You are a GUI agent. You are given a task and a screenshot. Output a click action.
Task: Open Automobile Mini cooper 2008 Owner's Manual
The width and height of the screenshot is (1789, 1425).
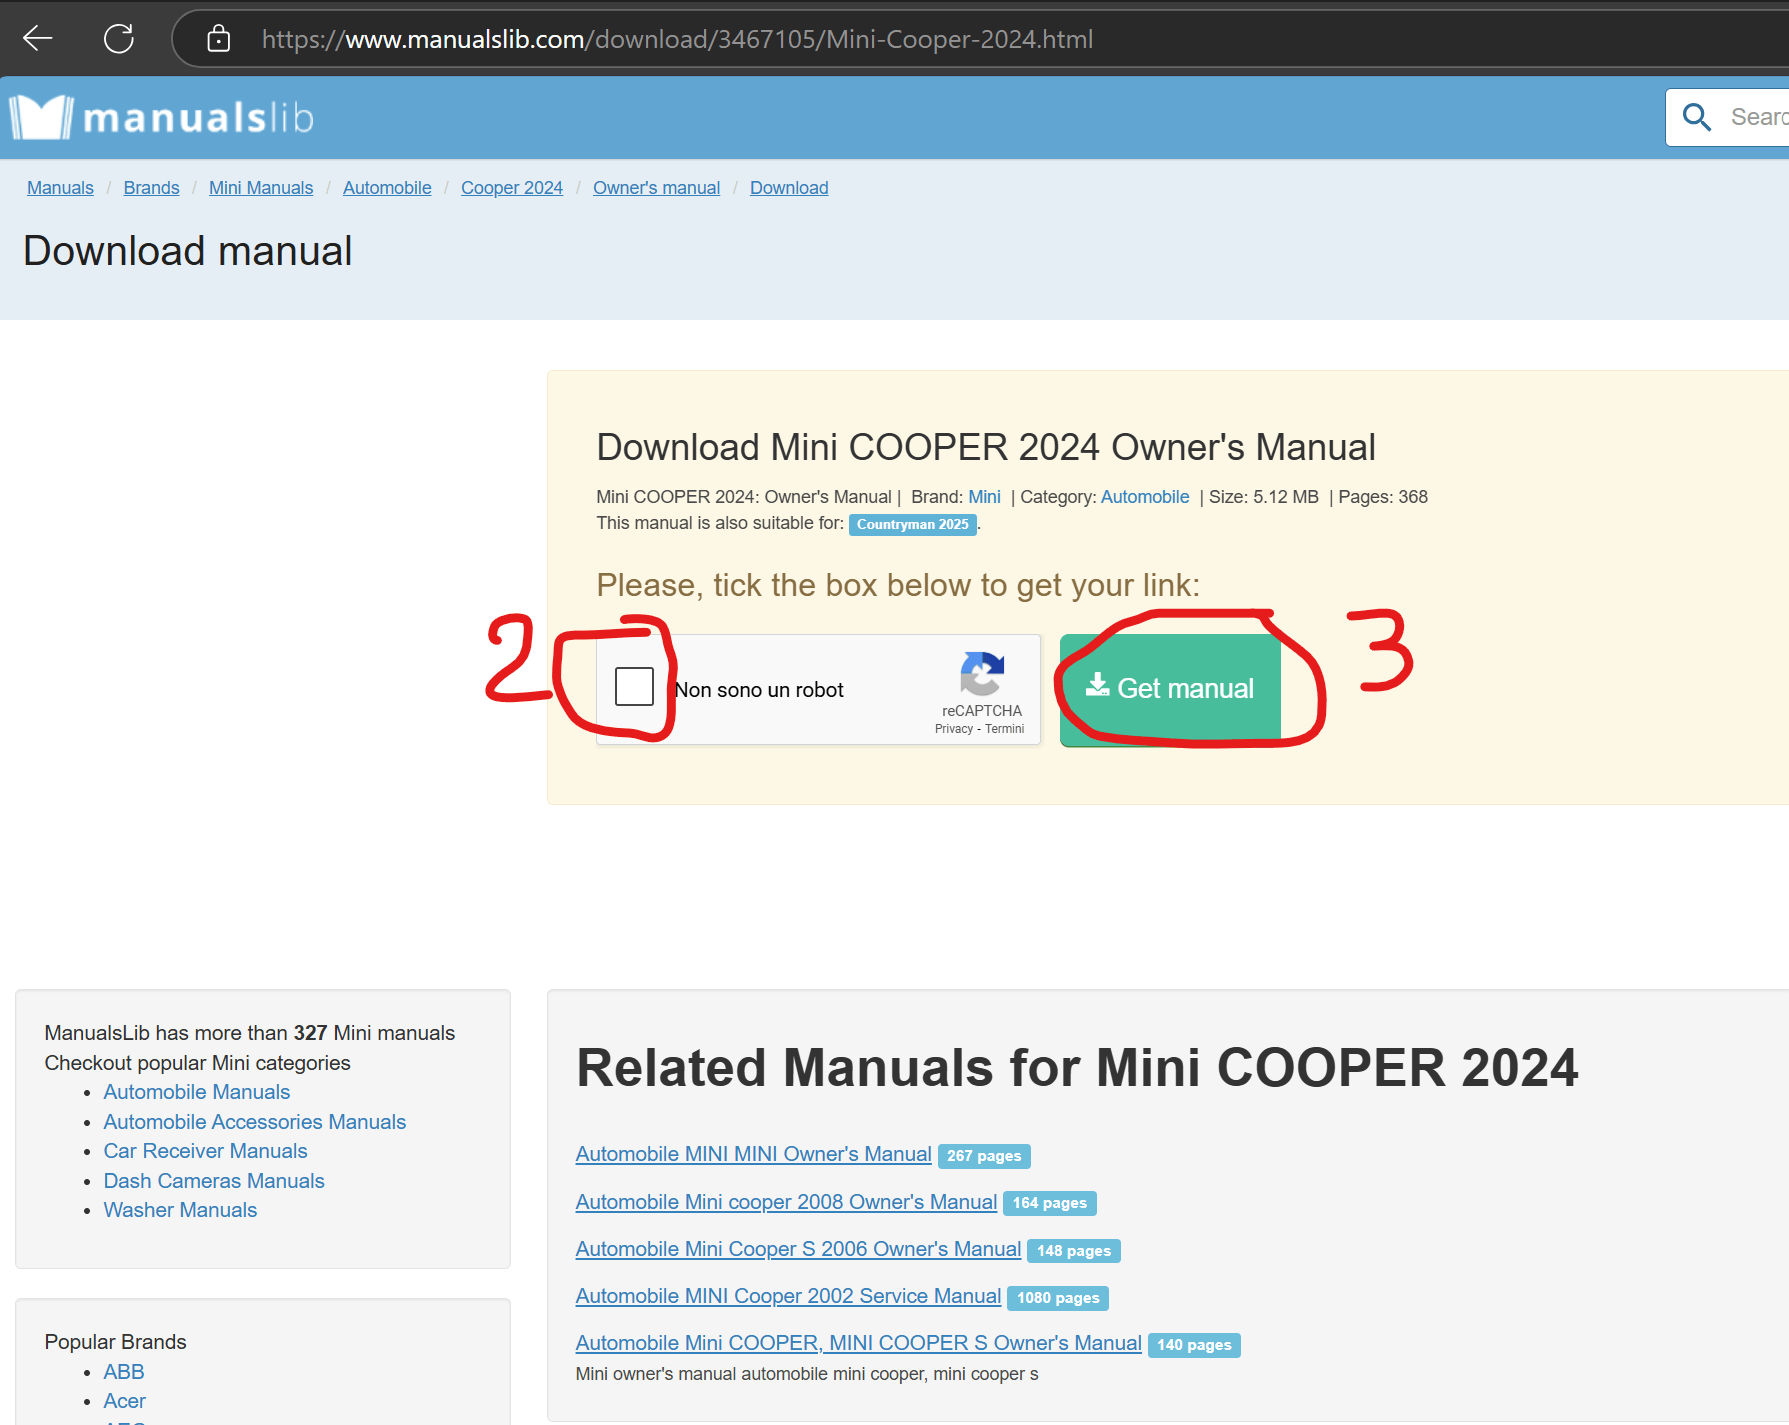click(786, 1202)
